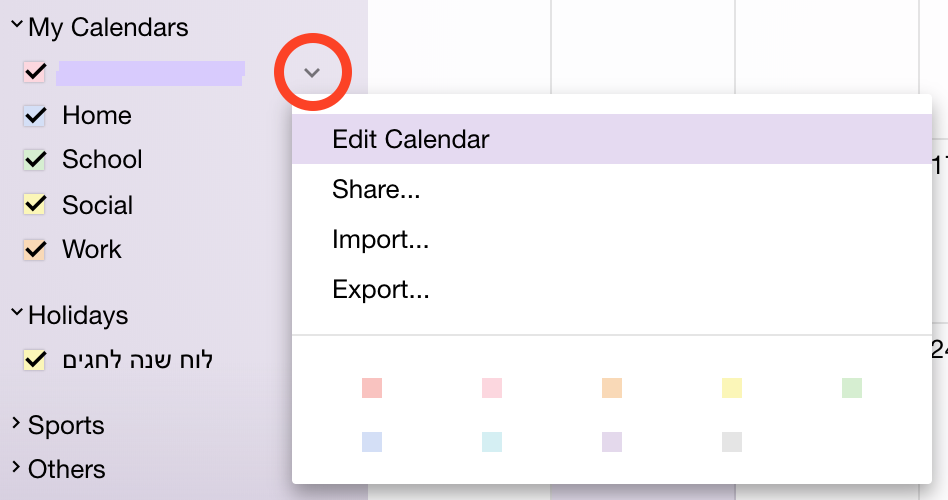
Task: Open the calendar options chevron dropdown
Action: [x=312, y=72]
